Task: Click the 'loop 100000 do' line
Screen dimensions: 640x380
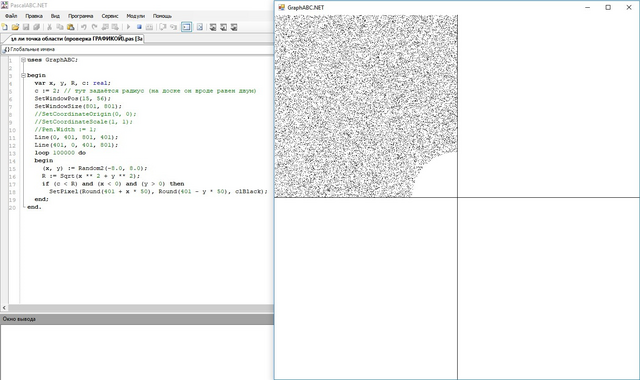Action: click(x=60, y=153)
